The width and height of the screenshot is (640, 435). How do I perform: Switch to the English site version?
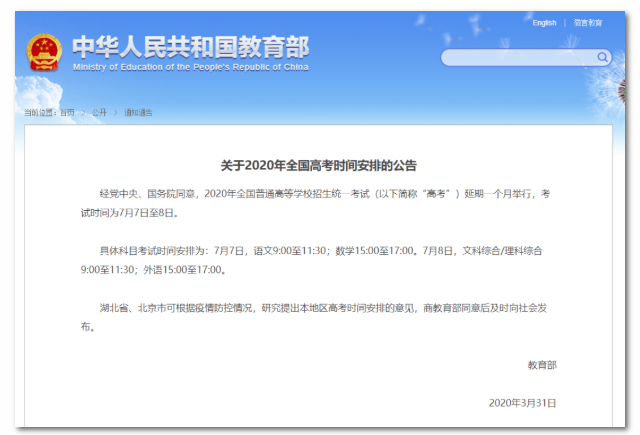(544, 23)
